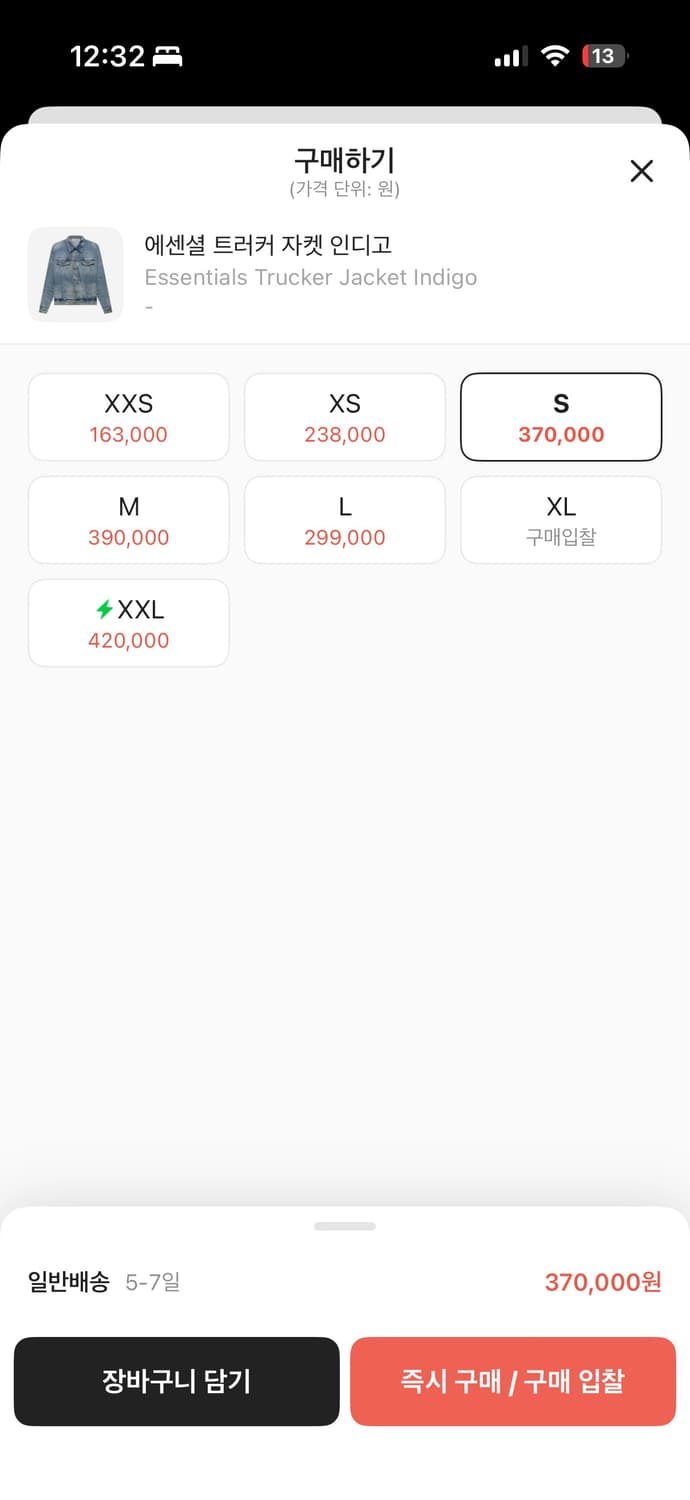Select the S size option
The height and width of the screenshot is (1500, 690).
561,417
